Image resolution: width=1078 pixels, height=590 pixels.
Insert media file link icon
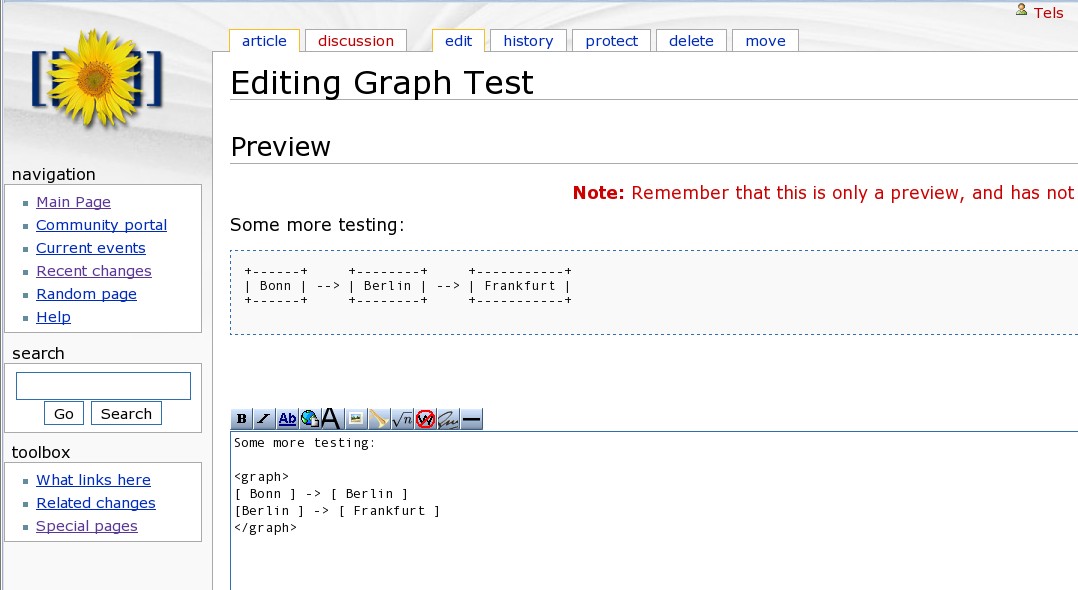click(378, 419)
